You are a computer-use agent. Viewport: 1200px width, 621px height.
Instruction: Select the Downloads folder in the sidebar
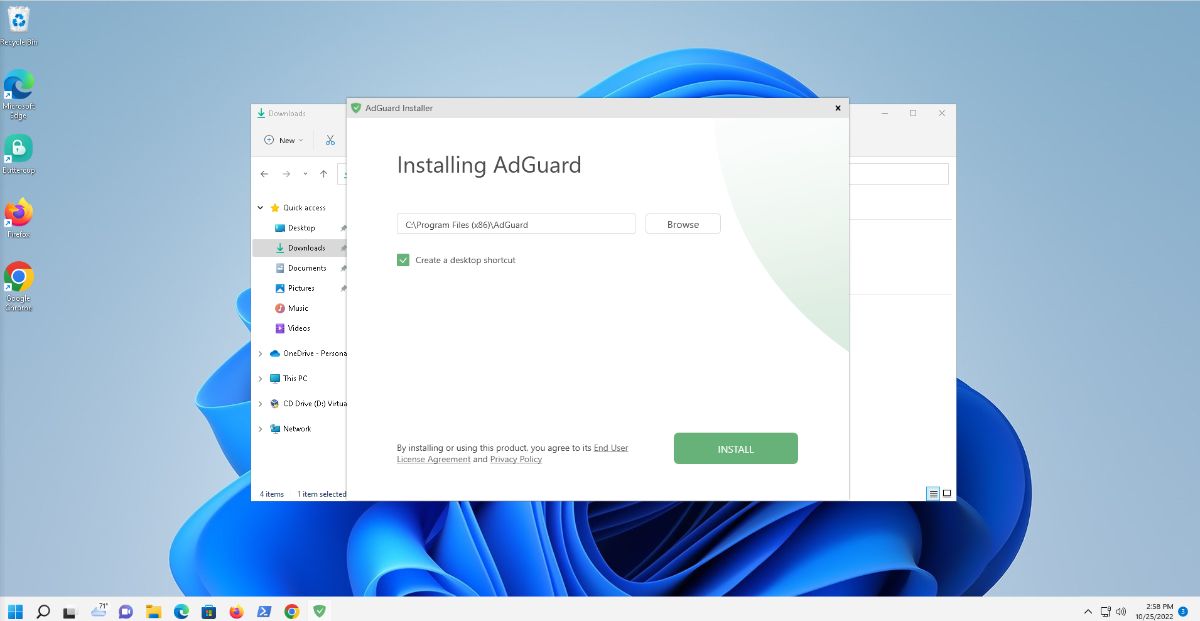tap(304, 247)
